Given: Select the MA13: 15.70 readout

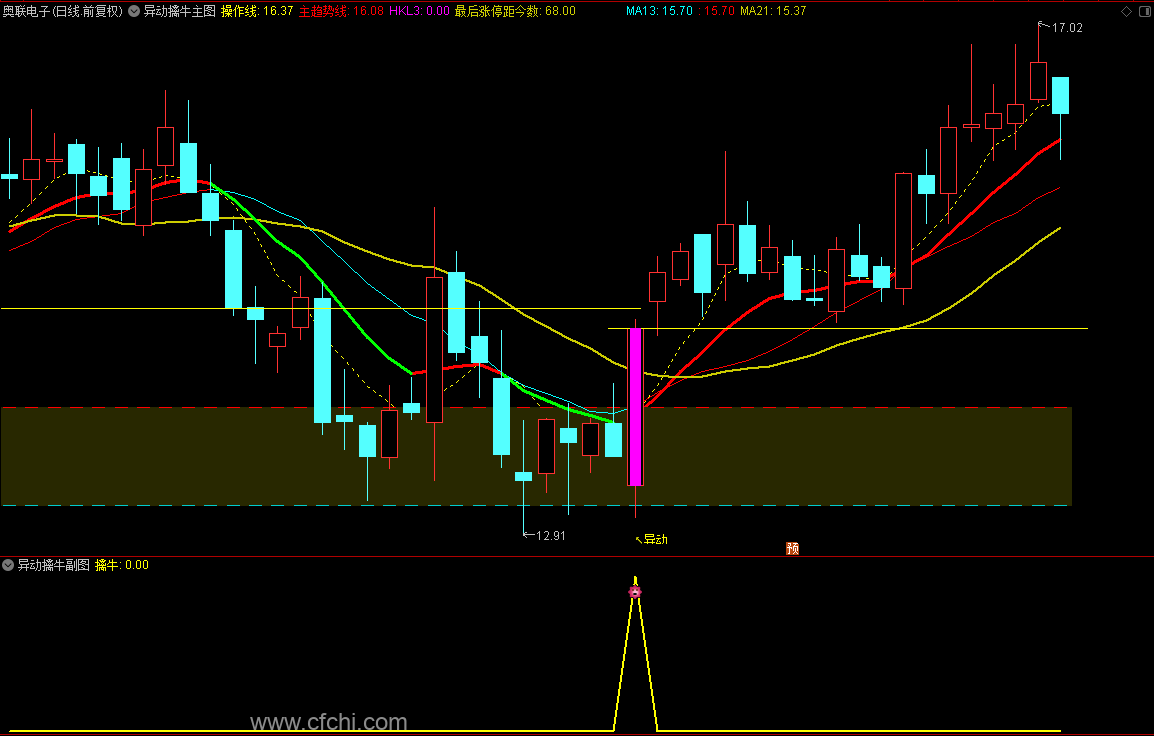Looking at the screenshot, I should click(659, 11).
